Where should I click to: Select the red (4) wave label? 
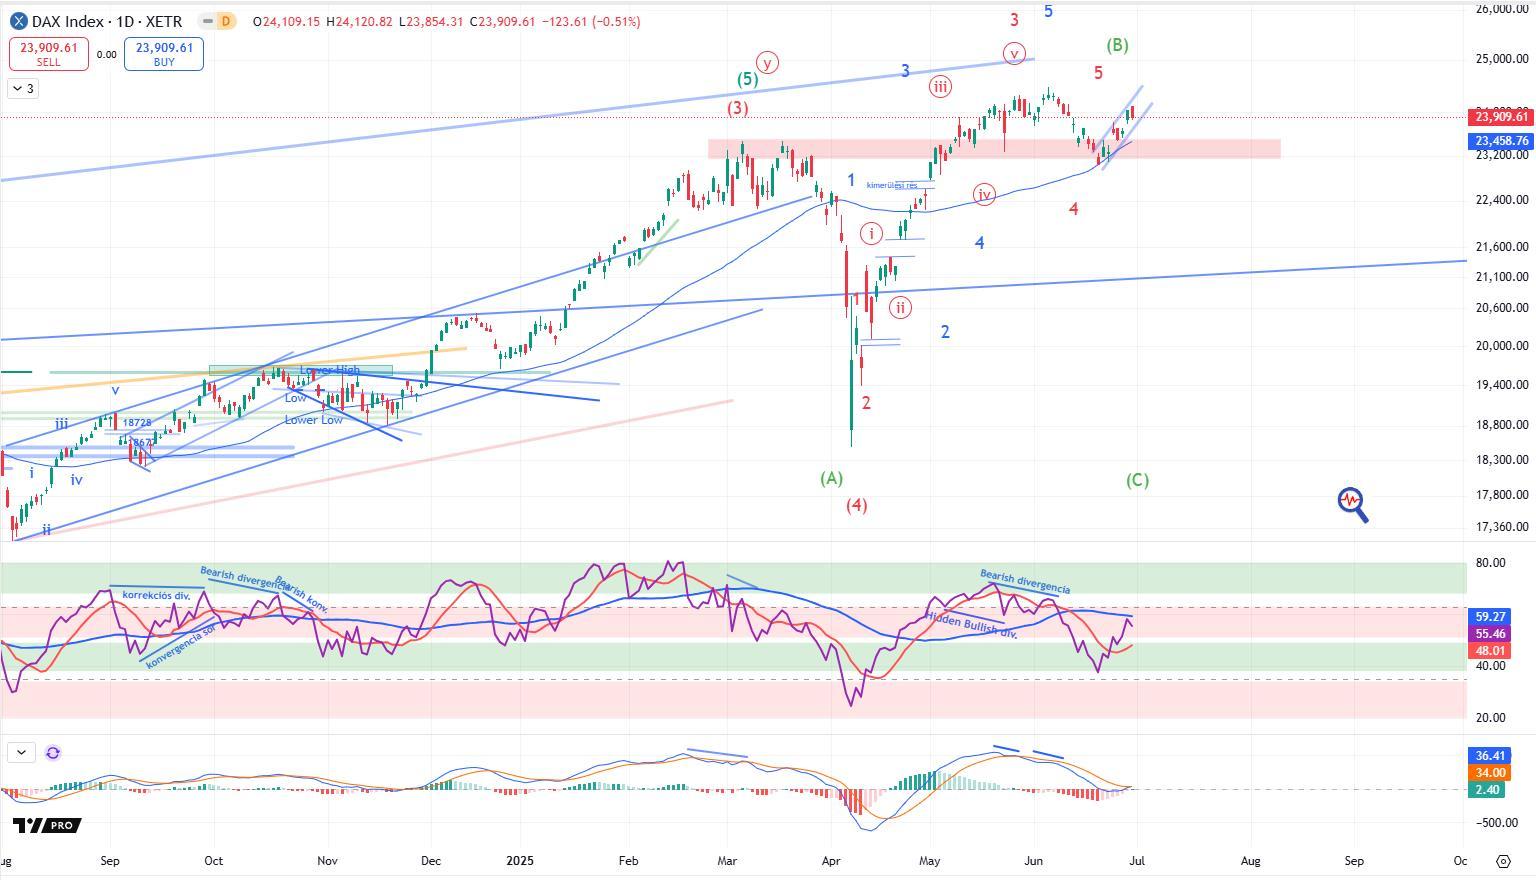coord(856,505)
